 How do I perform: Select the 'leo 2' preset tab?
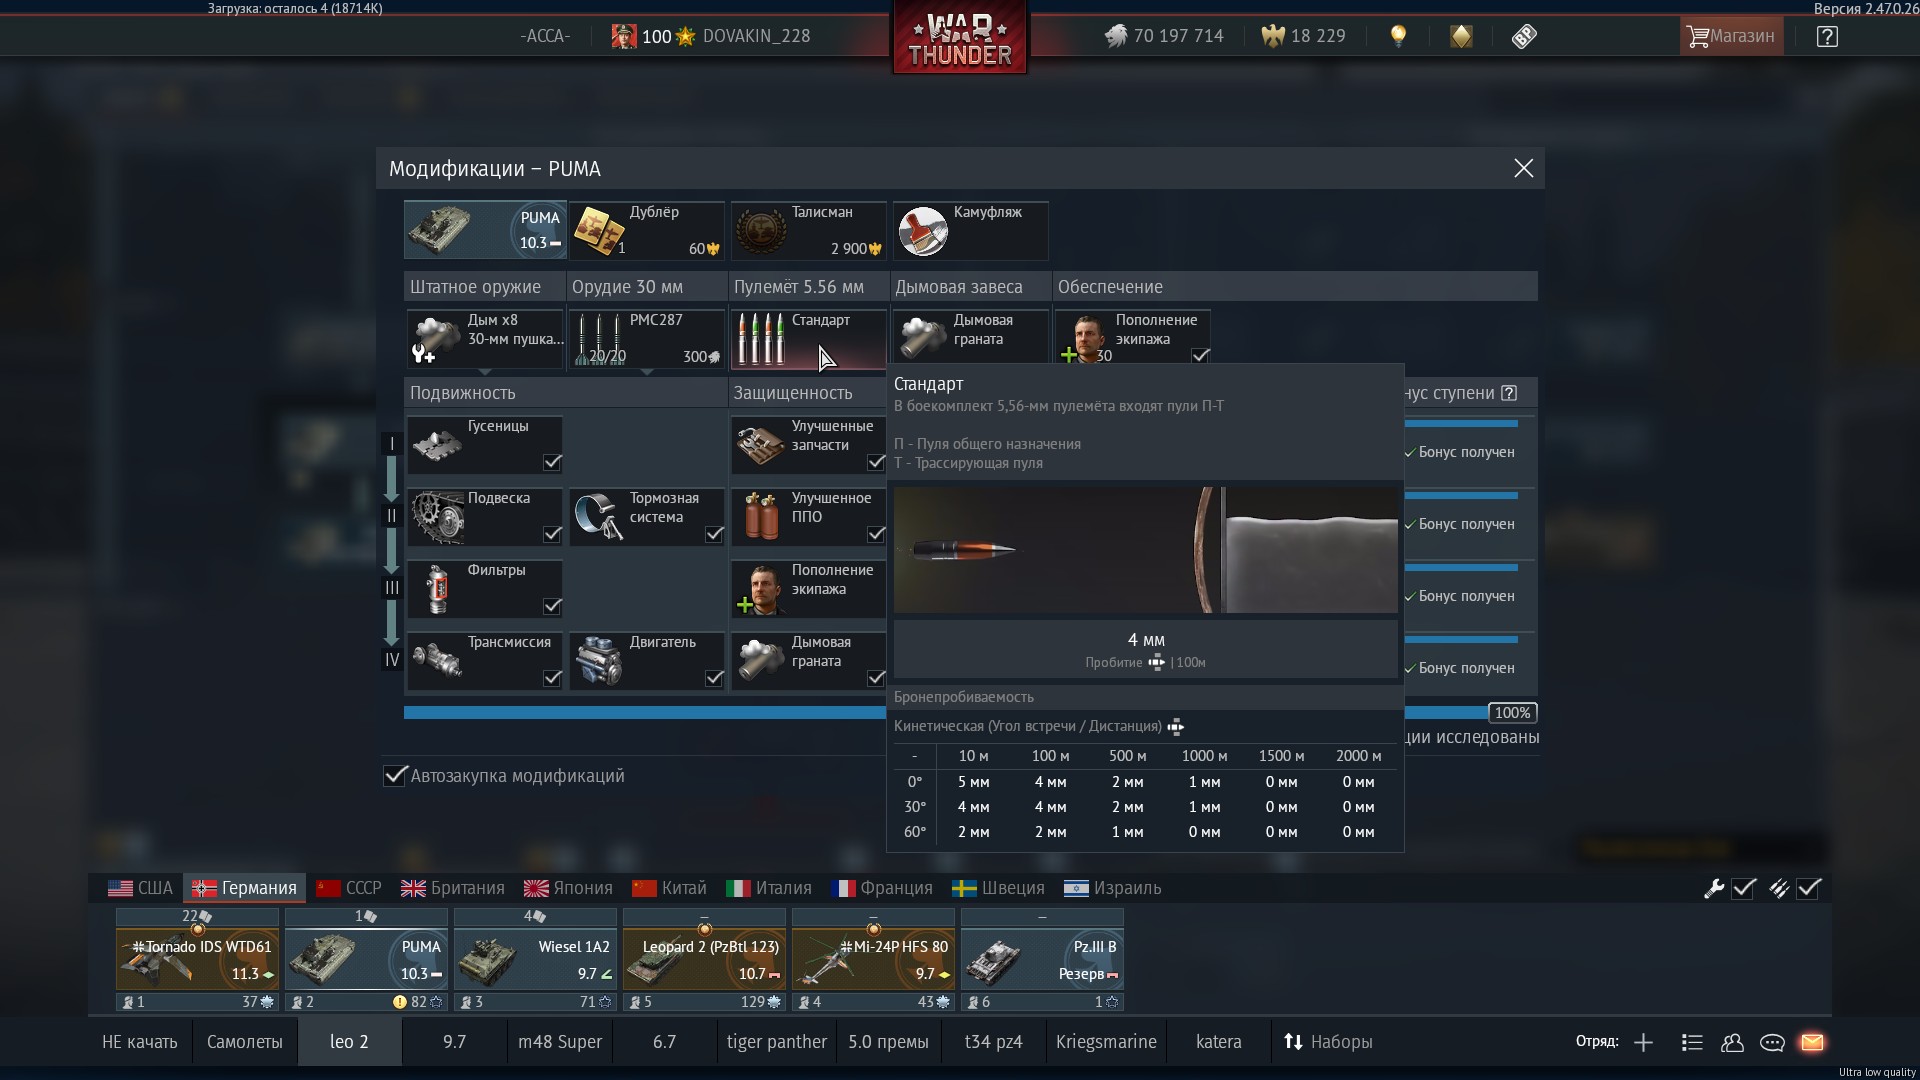coord(349,1042)
